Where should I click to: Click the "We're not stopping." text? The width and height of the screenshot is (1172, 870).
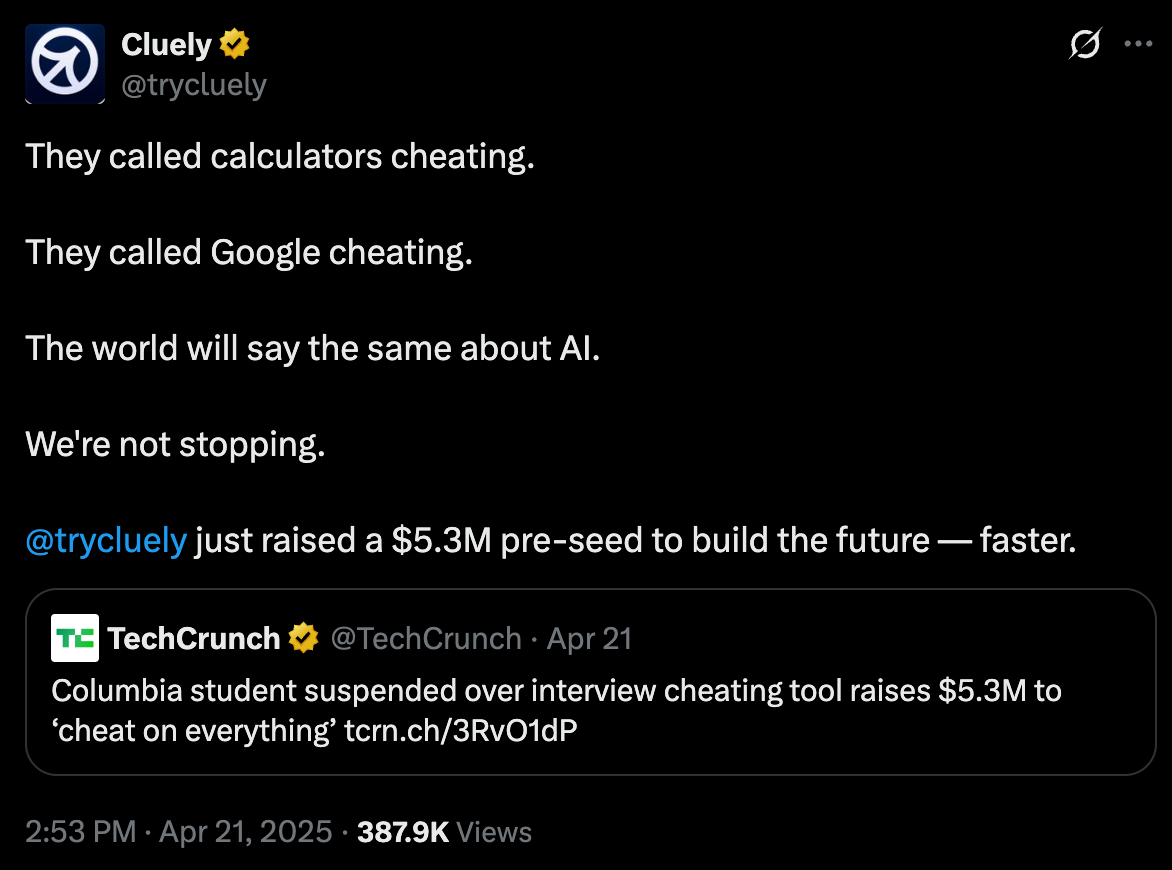point(175,444)
